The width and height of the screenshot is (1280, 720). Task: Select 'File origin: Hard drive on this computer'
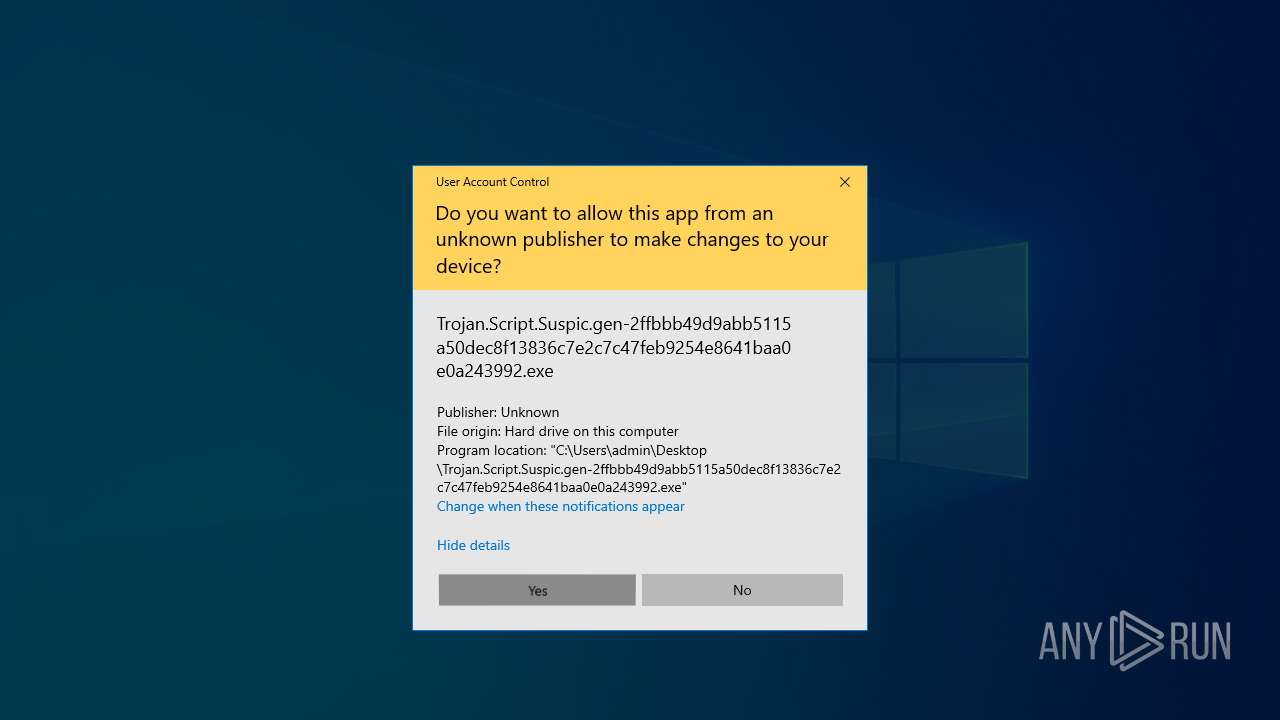[x=558, y=431]
